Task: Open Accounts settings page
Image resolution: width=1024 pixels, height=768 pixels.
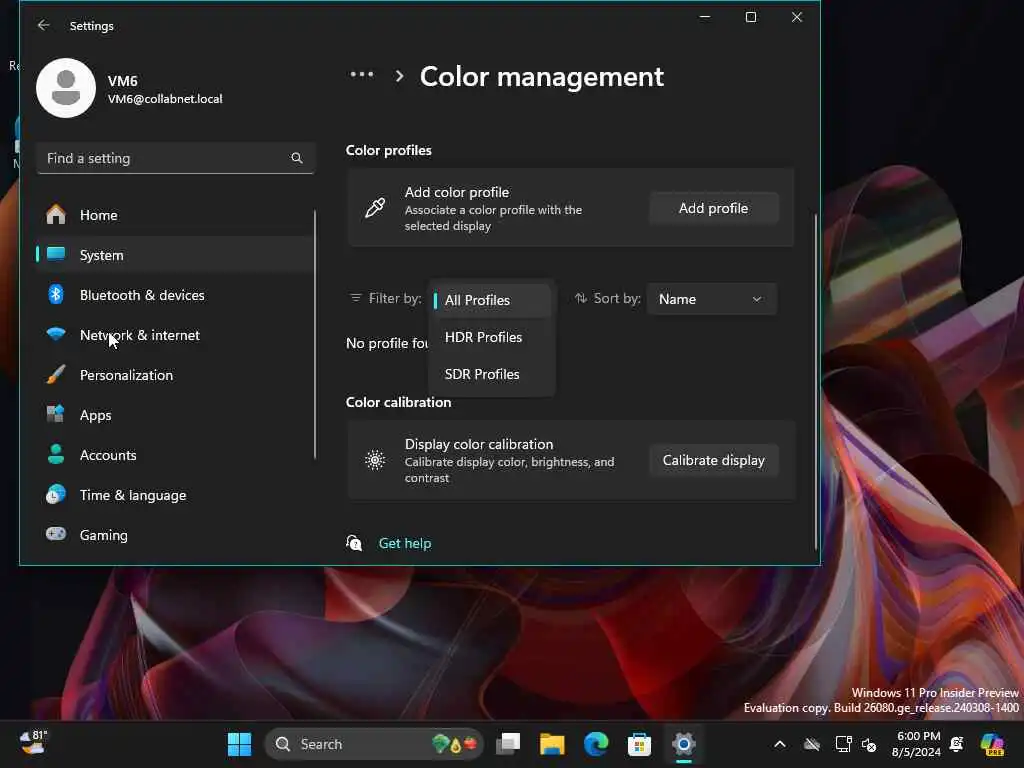Action: (174, 455)
